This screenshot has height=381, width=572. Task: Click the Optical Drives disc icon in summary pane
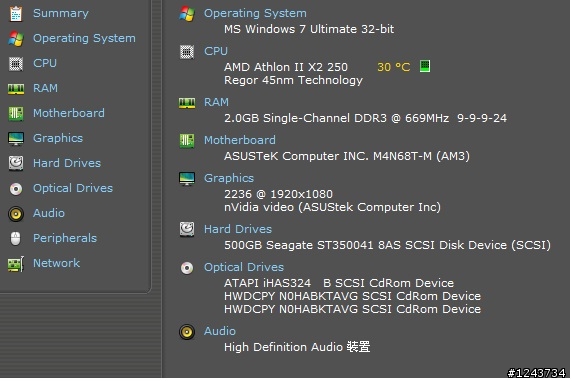tap(187, 268)
